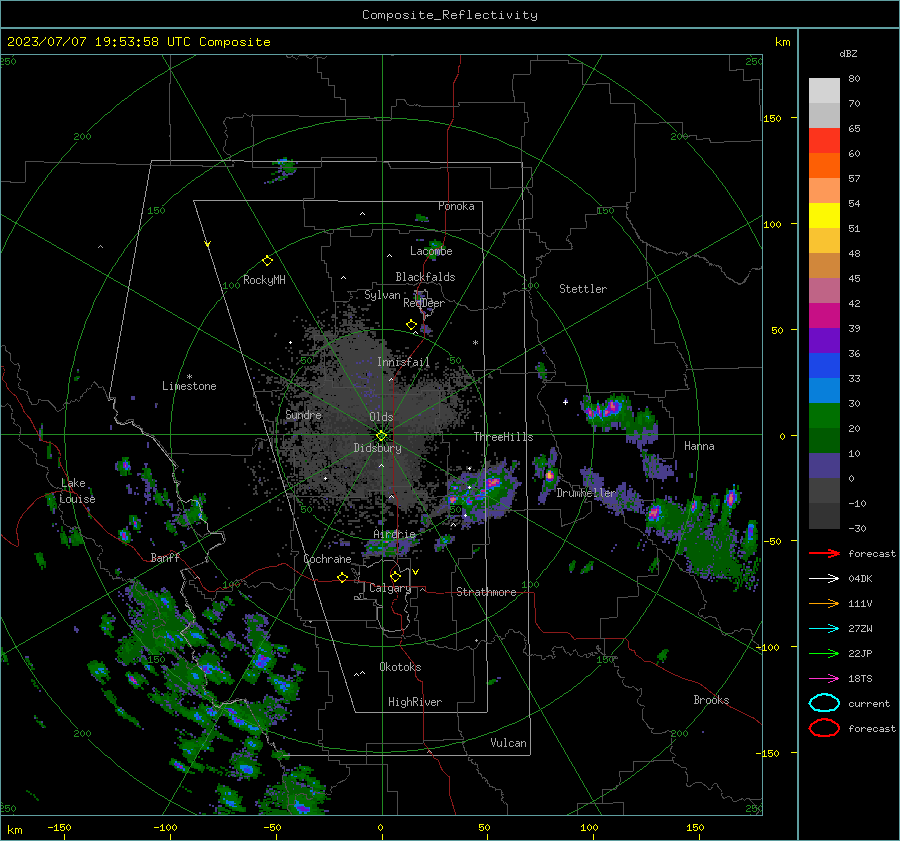Click the Innisfail label
The height and width of the screenshot is (841, 900).
click(x=403, y=362)
